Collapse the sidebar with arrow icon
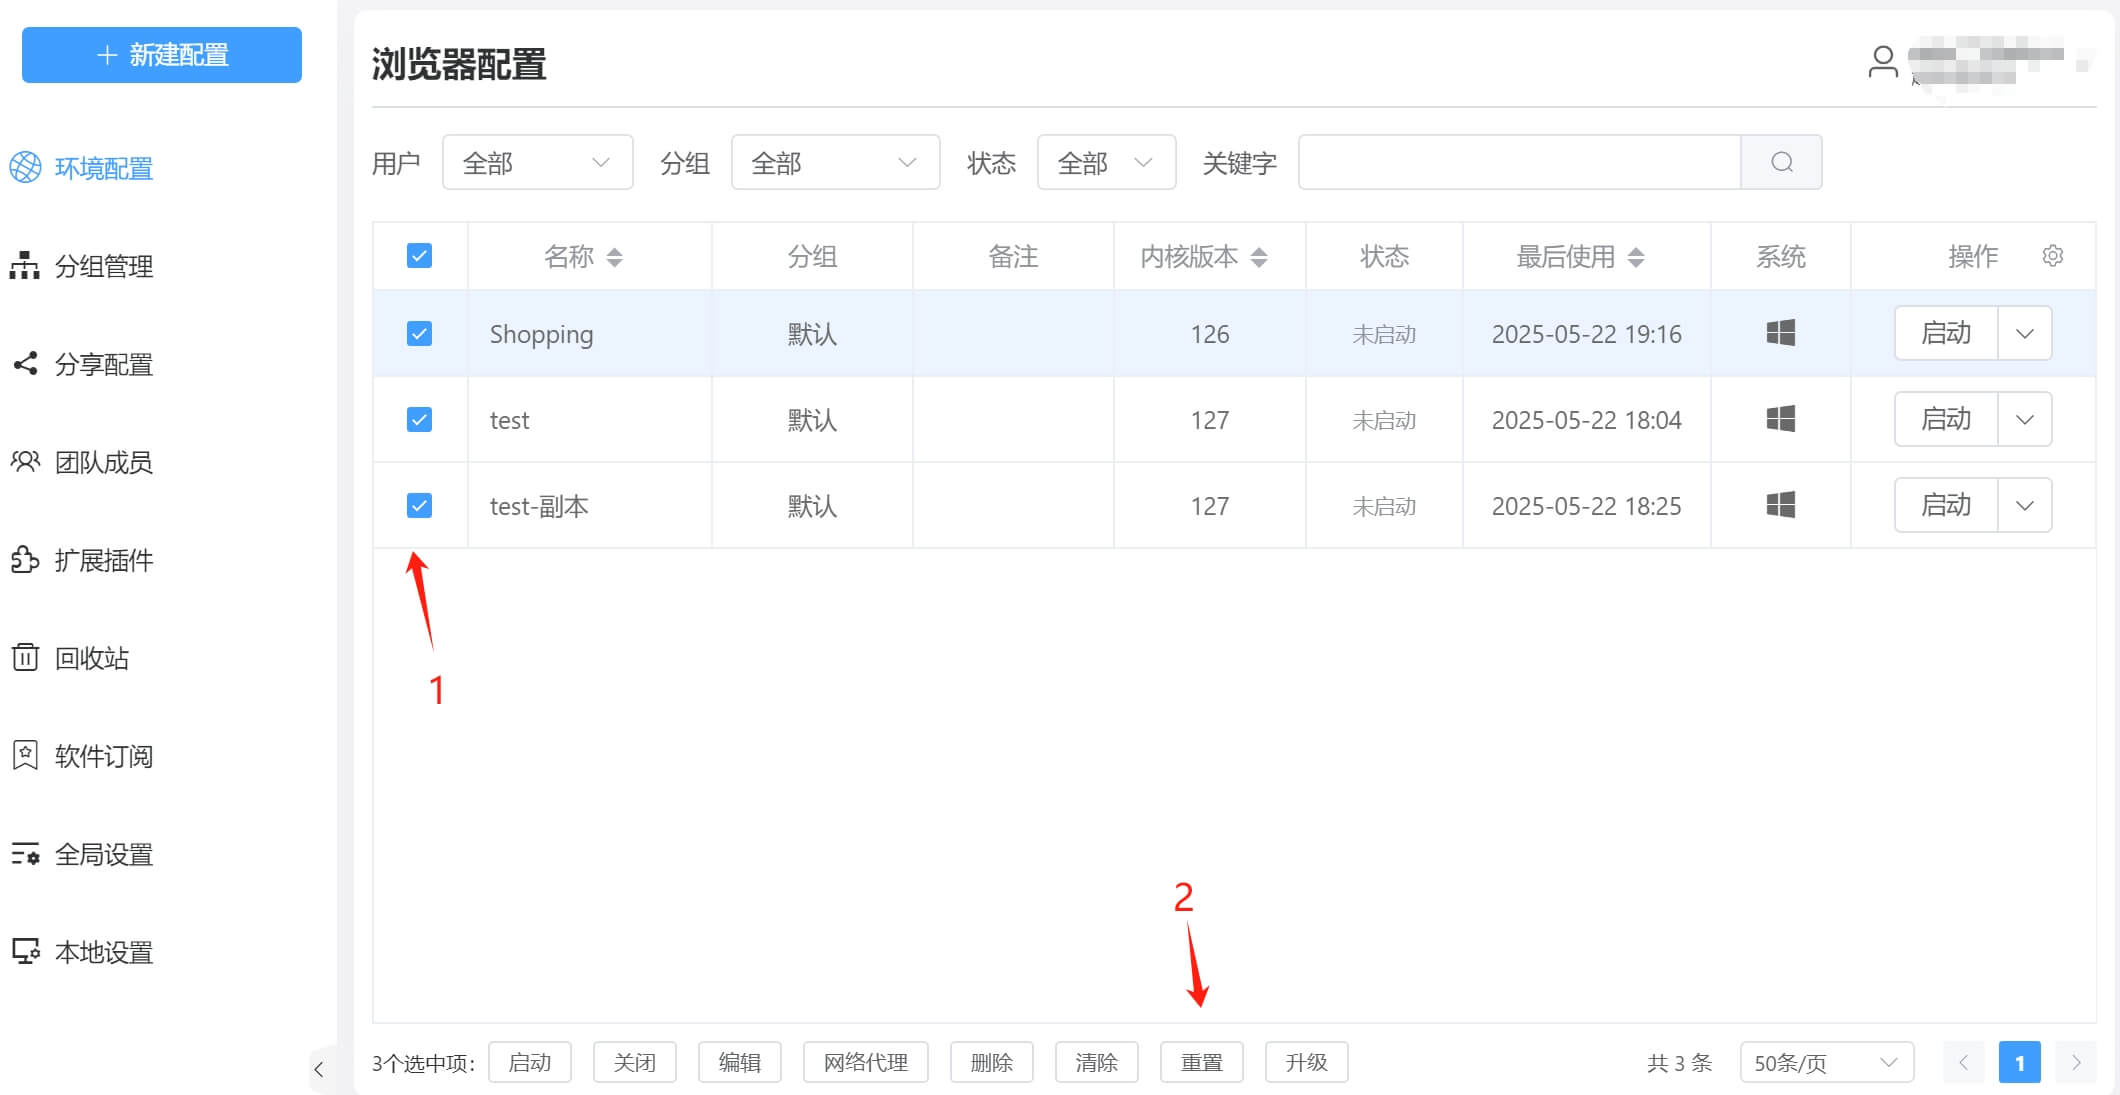This screenshot has height=1095, width=2120. 319,1069
